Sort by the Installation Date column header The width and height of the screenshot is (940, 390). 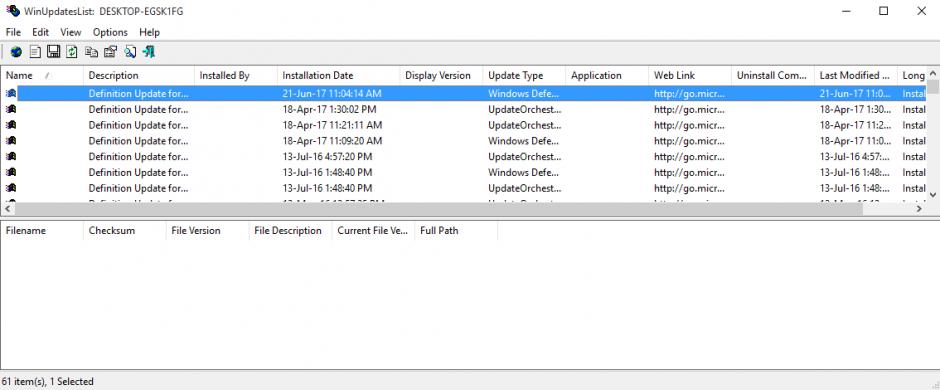(339, 75)
